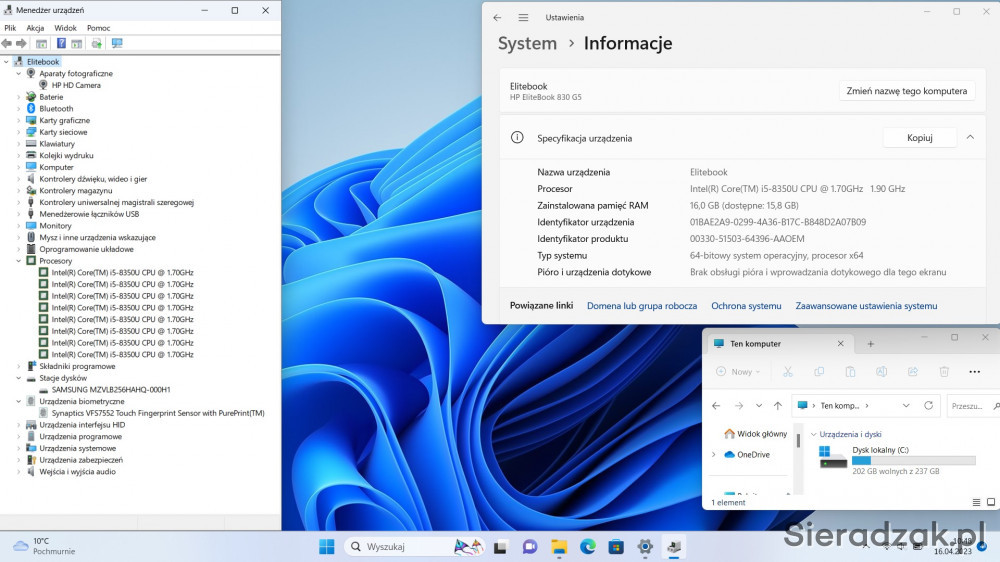Open the Zaawansowane ustawienia systemu link
This screenshot has height=562, width=1000.
866,306
